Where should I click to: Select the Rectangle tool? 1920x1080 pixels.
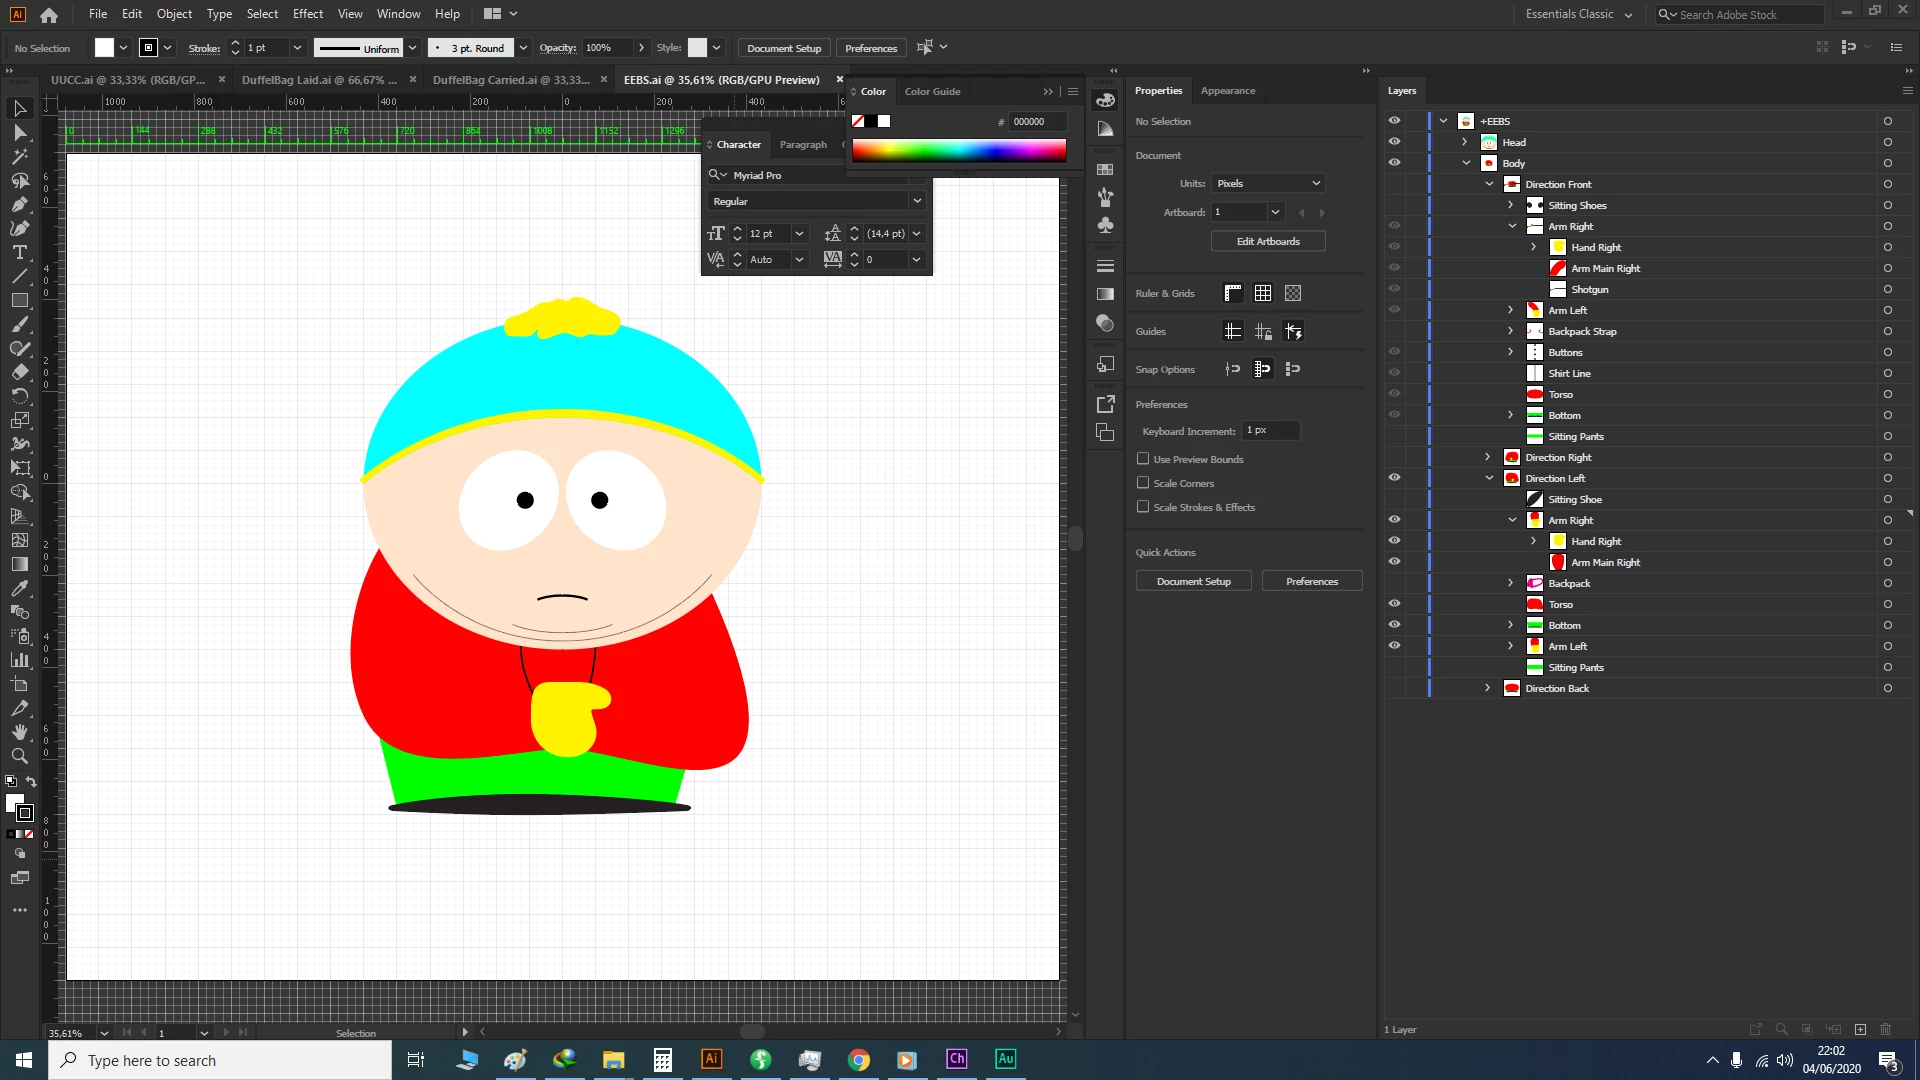pyautogui.click(x=19, y=300)
